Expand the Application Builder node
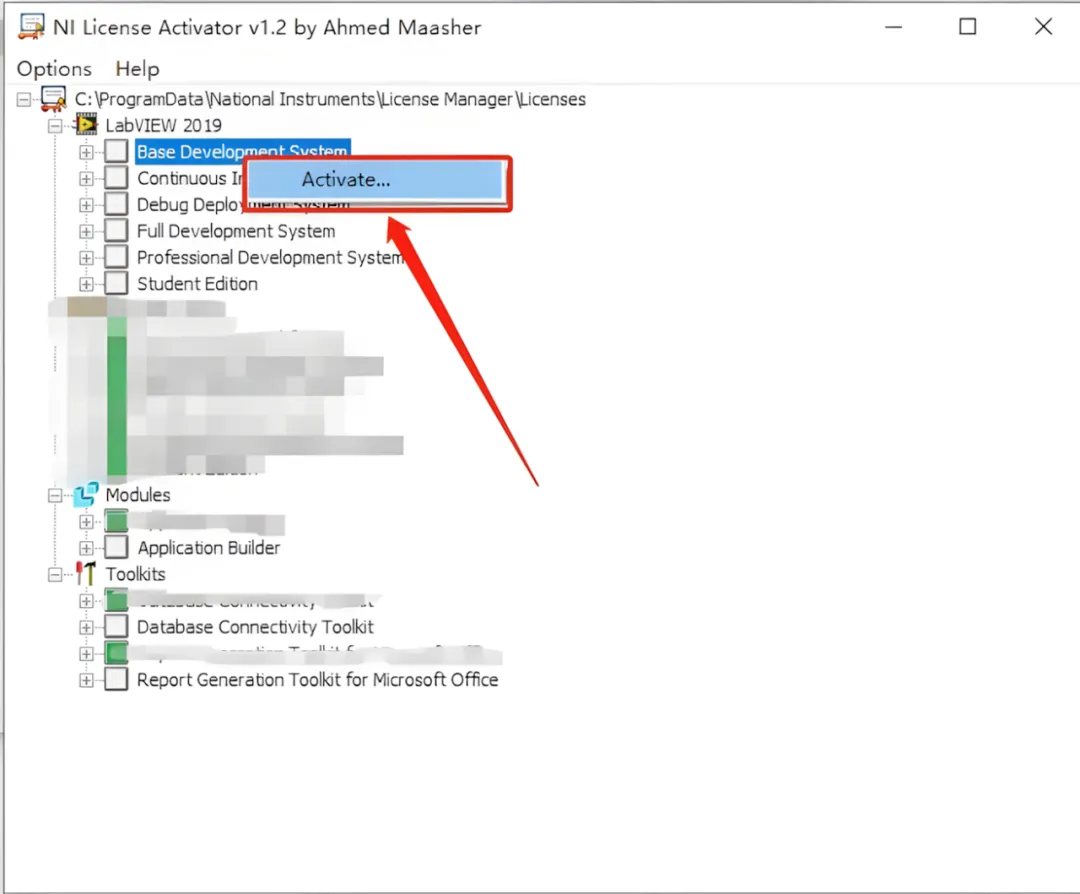1080x894 pixels. click(x=86, y=548)
